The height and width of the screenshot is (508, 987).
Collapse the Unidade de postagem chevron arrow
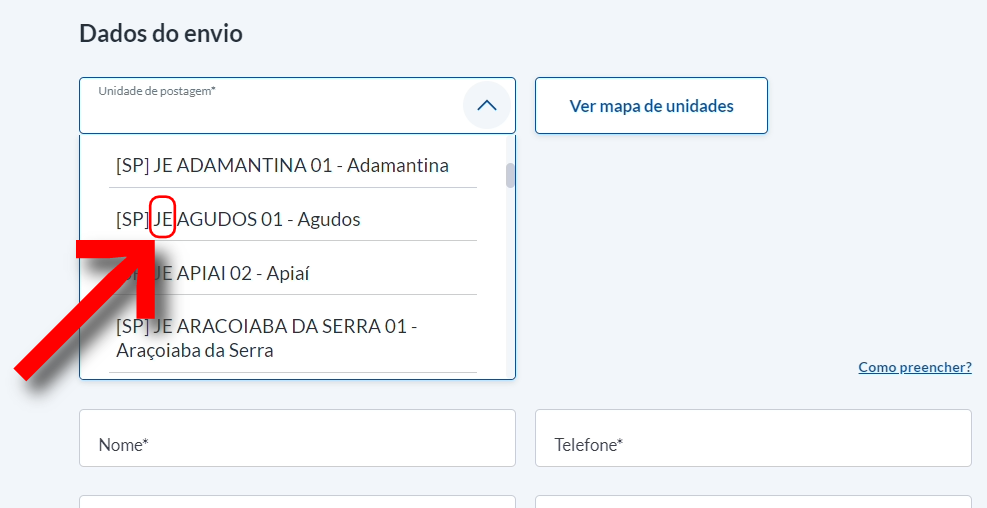pyautogui.click(x=486, y=105)
